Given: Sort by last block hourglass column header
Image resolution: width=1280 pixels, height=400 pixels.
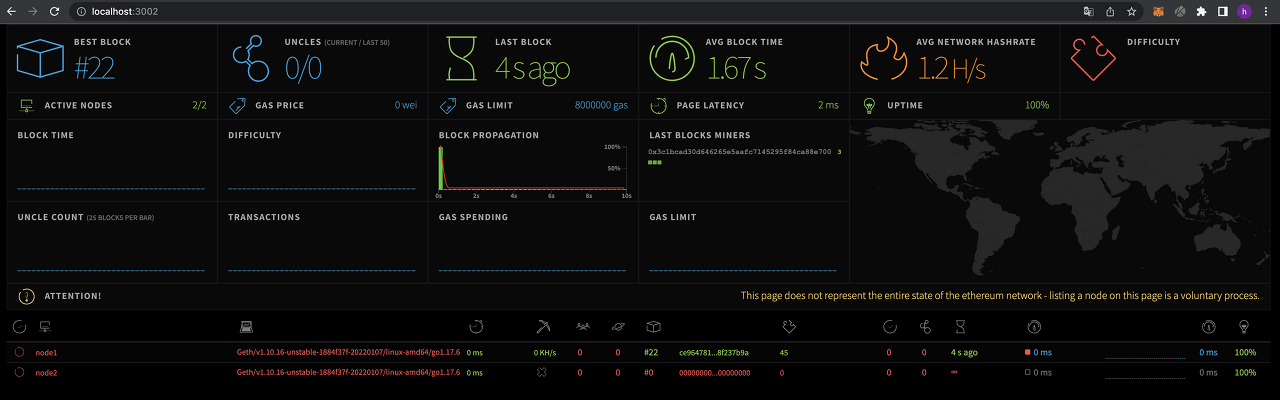Looking at the screenshot, I should (960, 327).
